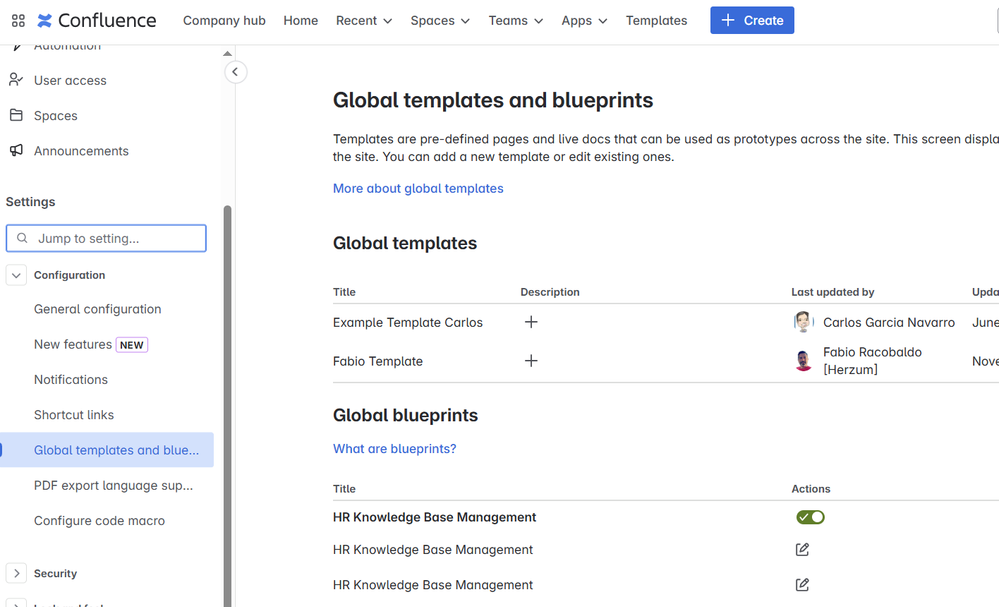
Task: Edit the second HR Knowledge Base Management blueprint
Action: point(802,550)
